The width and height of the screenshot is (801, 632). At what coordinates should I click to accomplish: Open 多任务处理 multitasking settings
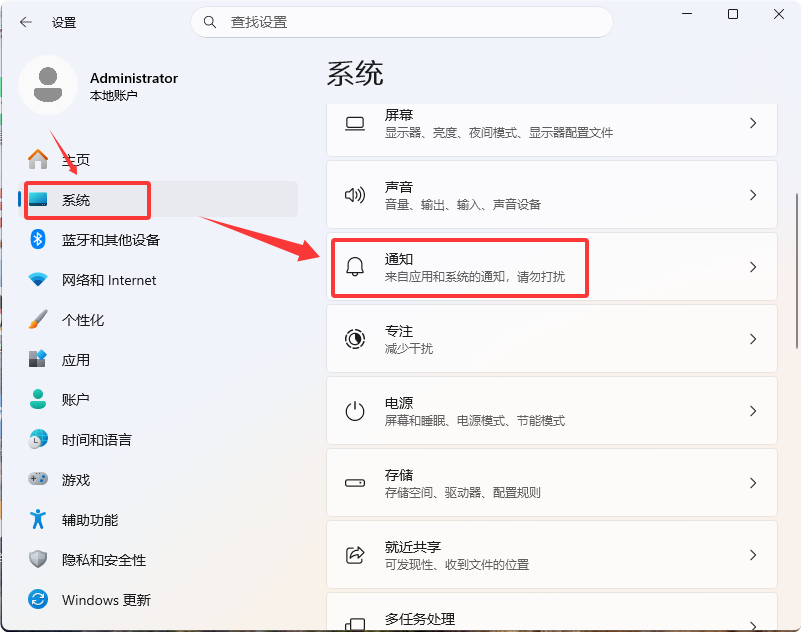pos(552,612)
